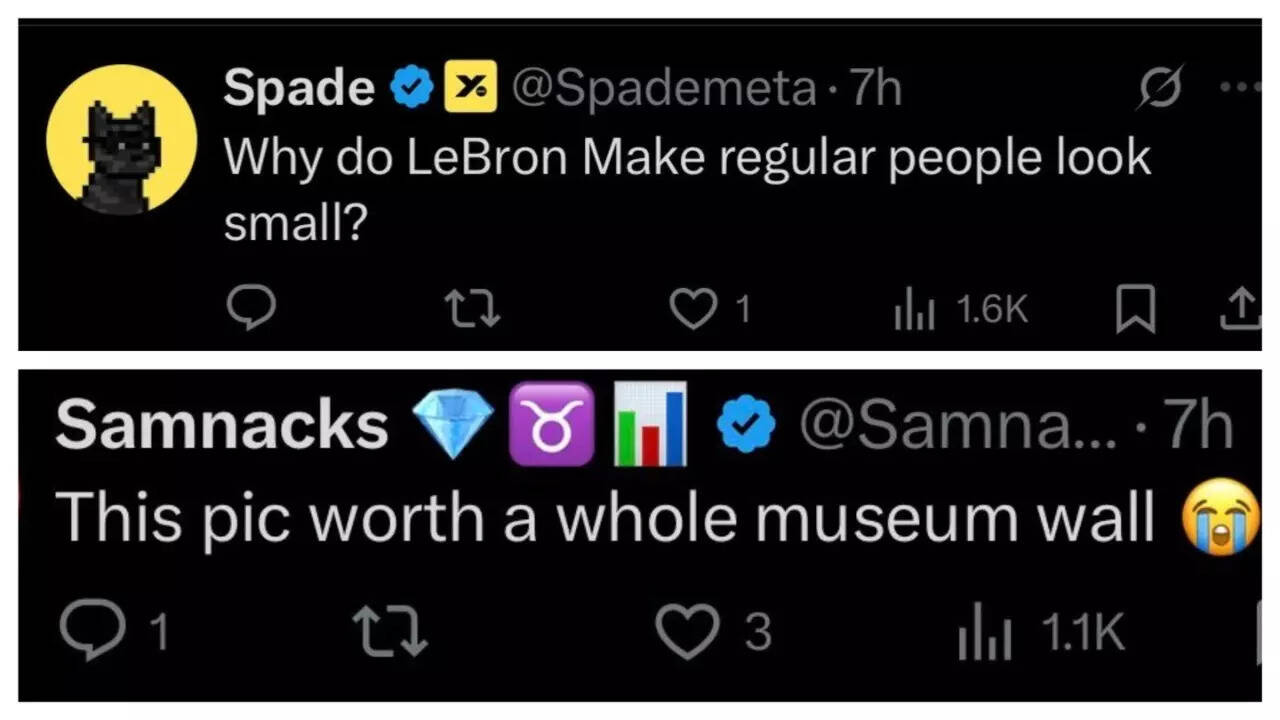Screen dimensions: 1280x720
Task: Share Spade's tweet via the upload icon
Action: click(1241, 309)
